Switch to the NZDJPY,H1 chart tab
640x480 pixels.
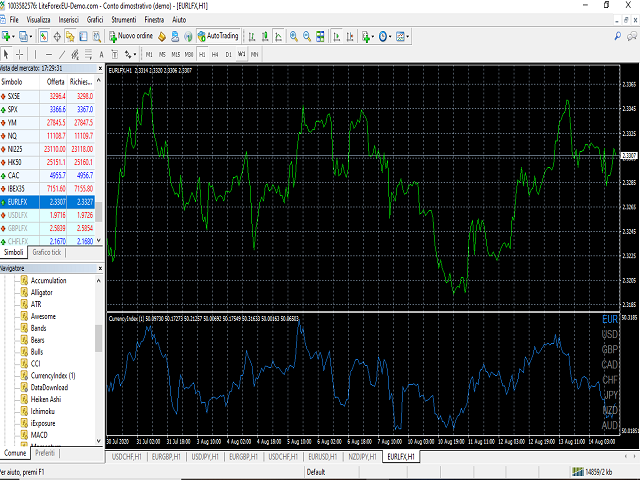364,456
